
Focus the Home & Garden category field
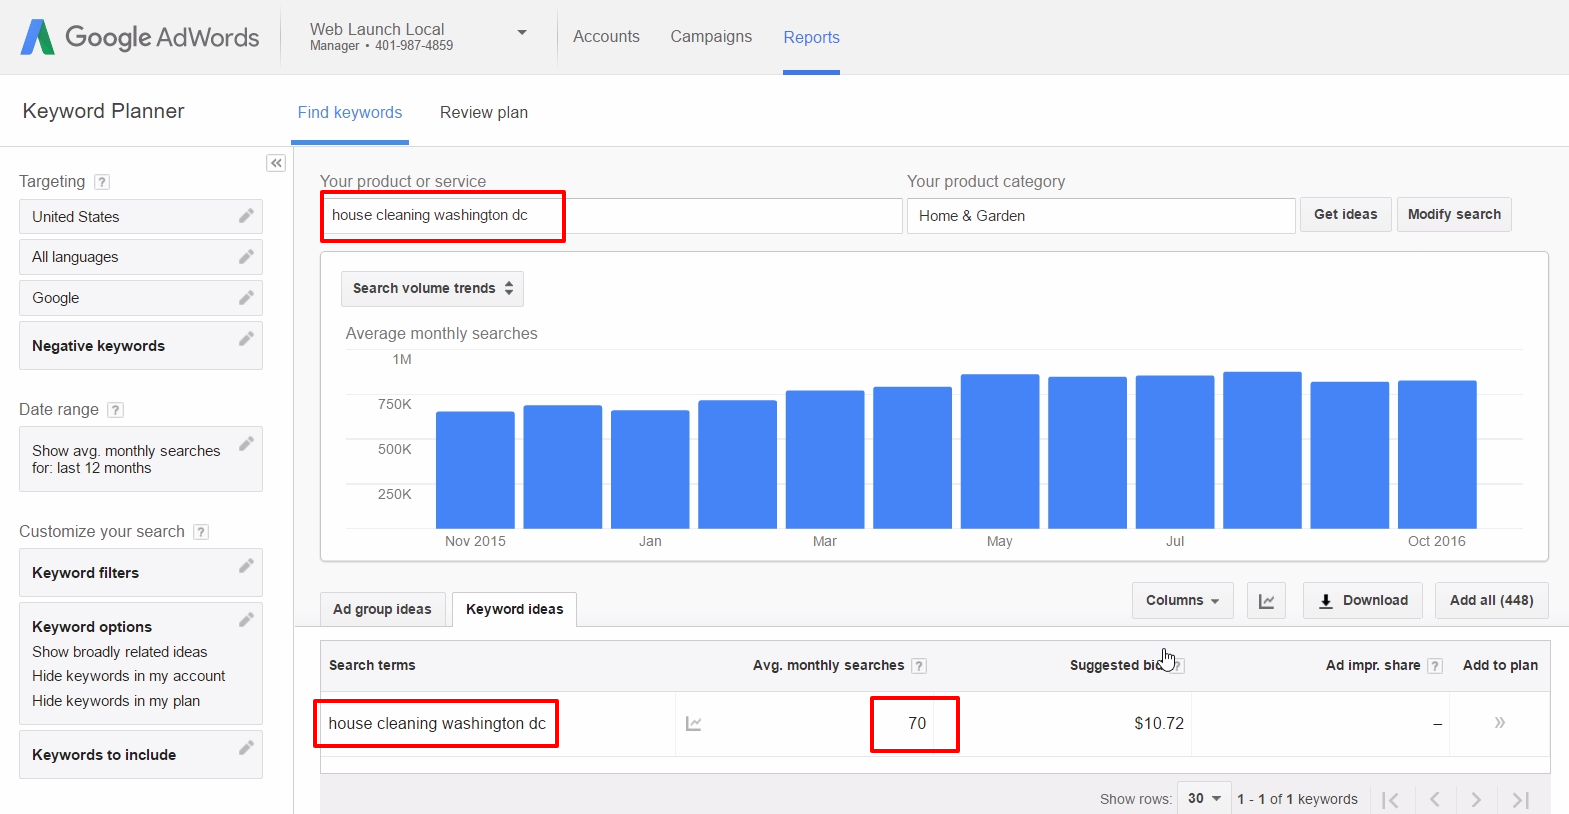tap(1101, 216)
